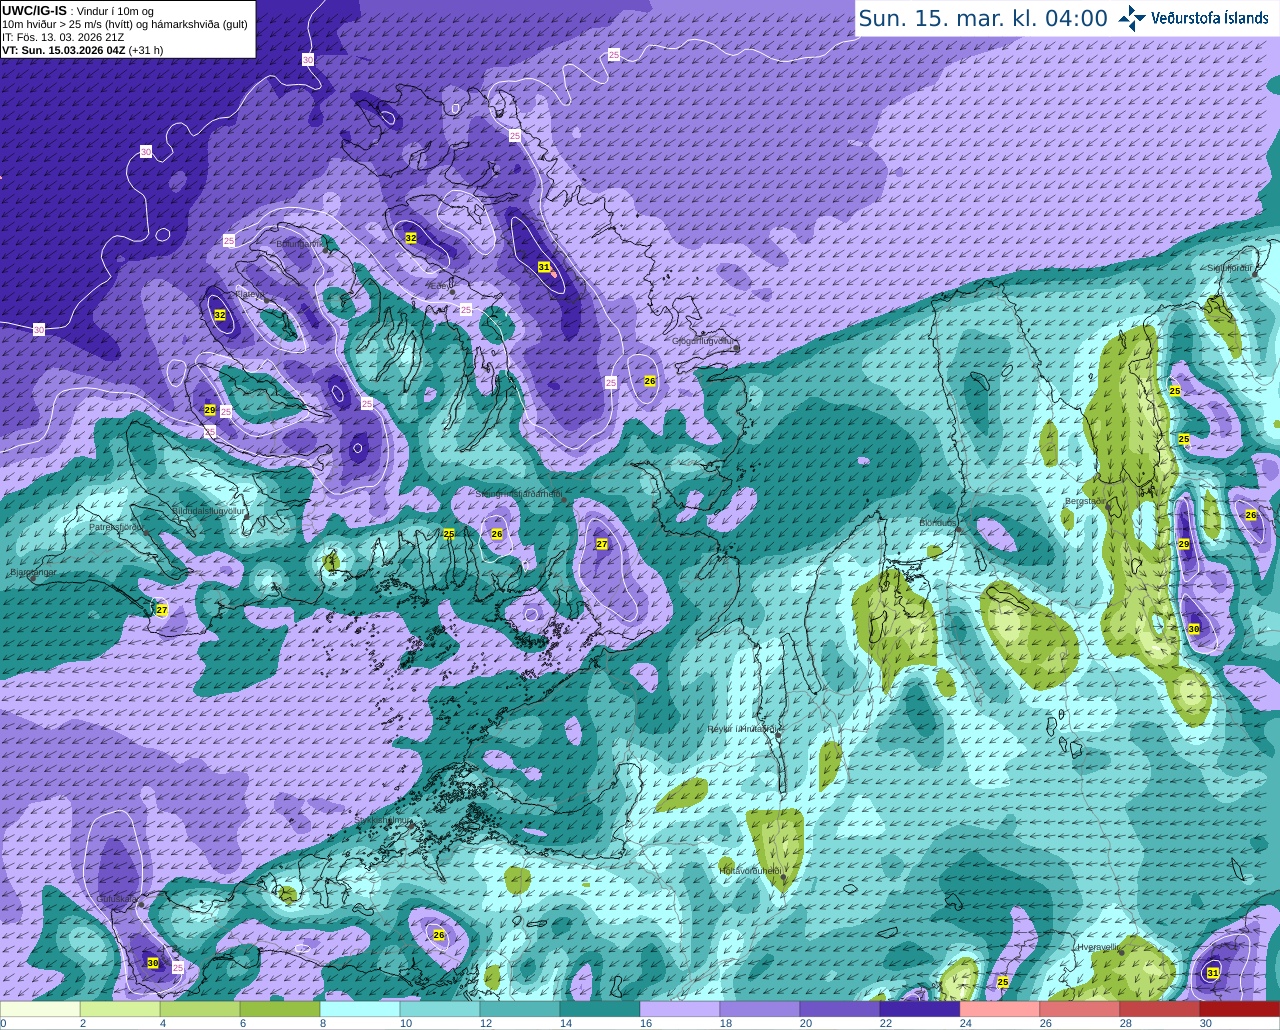Select the 'Sun. 15. mar. kl. 04:00' timestamp
1280x1030 pixels.
(983, 18)
